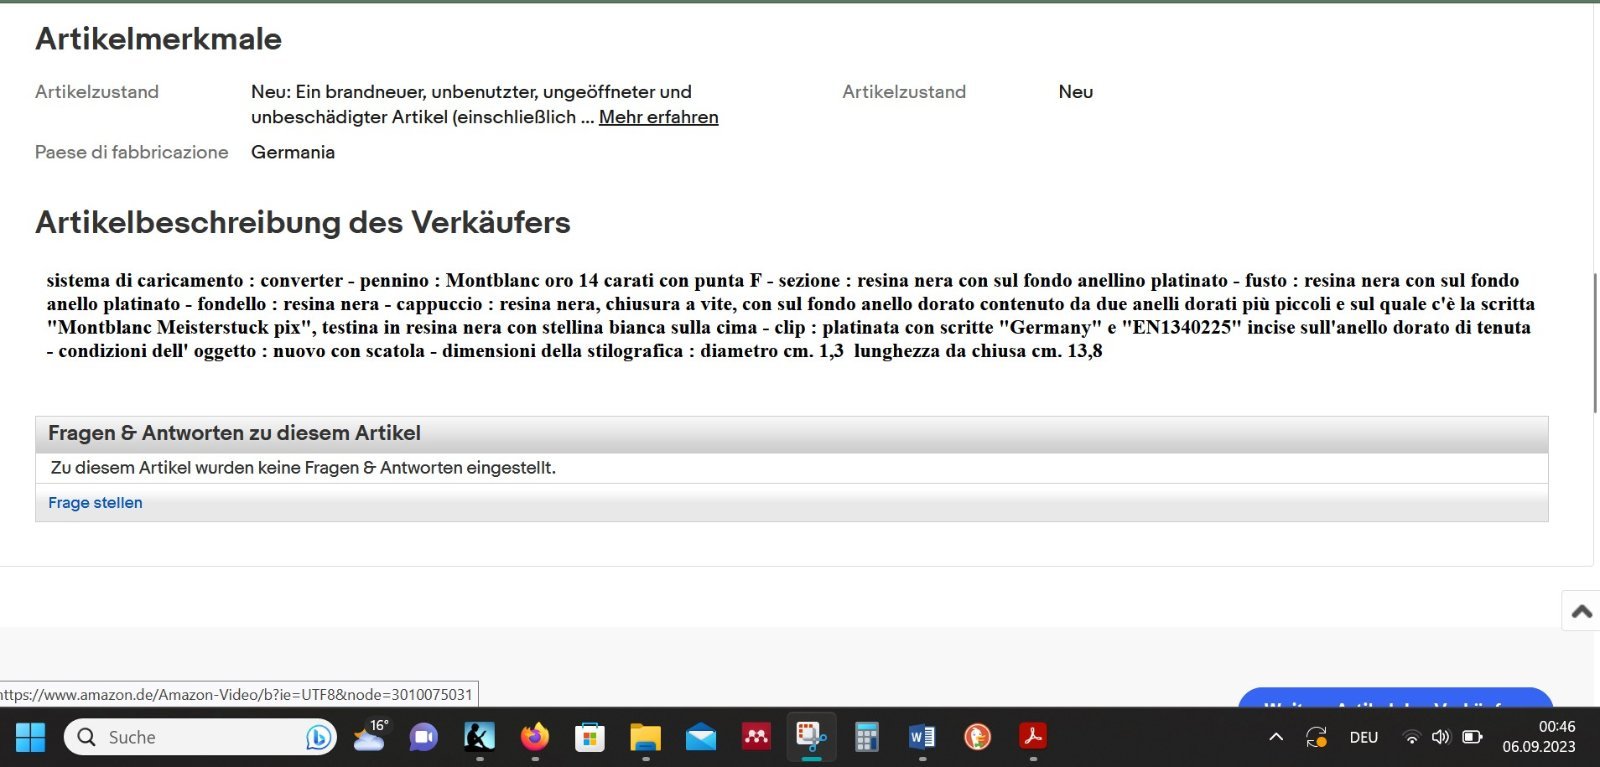1600x767 pixels.
Task: Click the DEU language input indicator
Action: pyautogui.click(x=1363, y=738)
